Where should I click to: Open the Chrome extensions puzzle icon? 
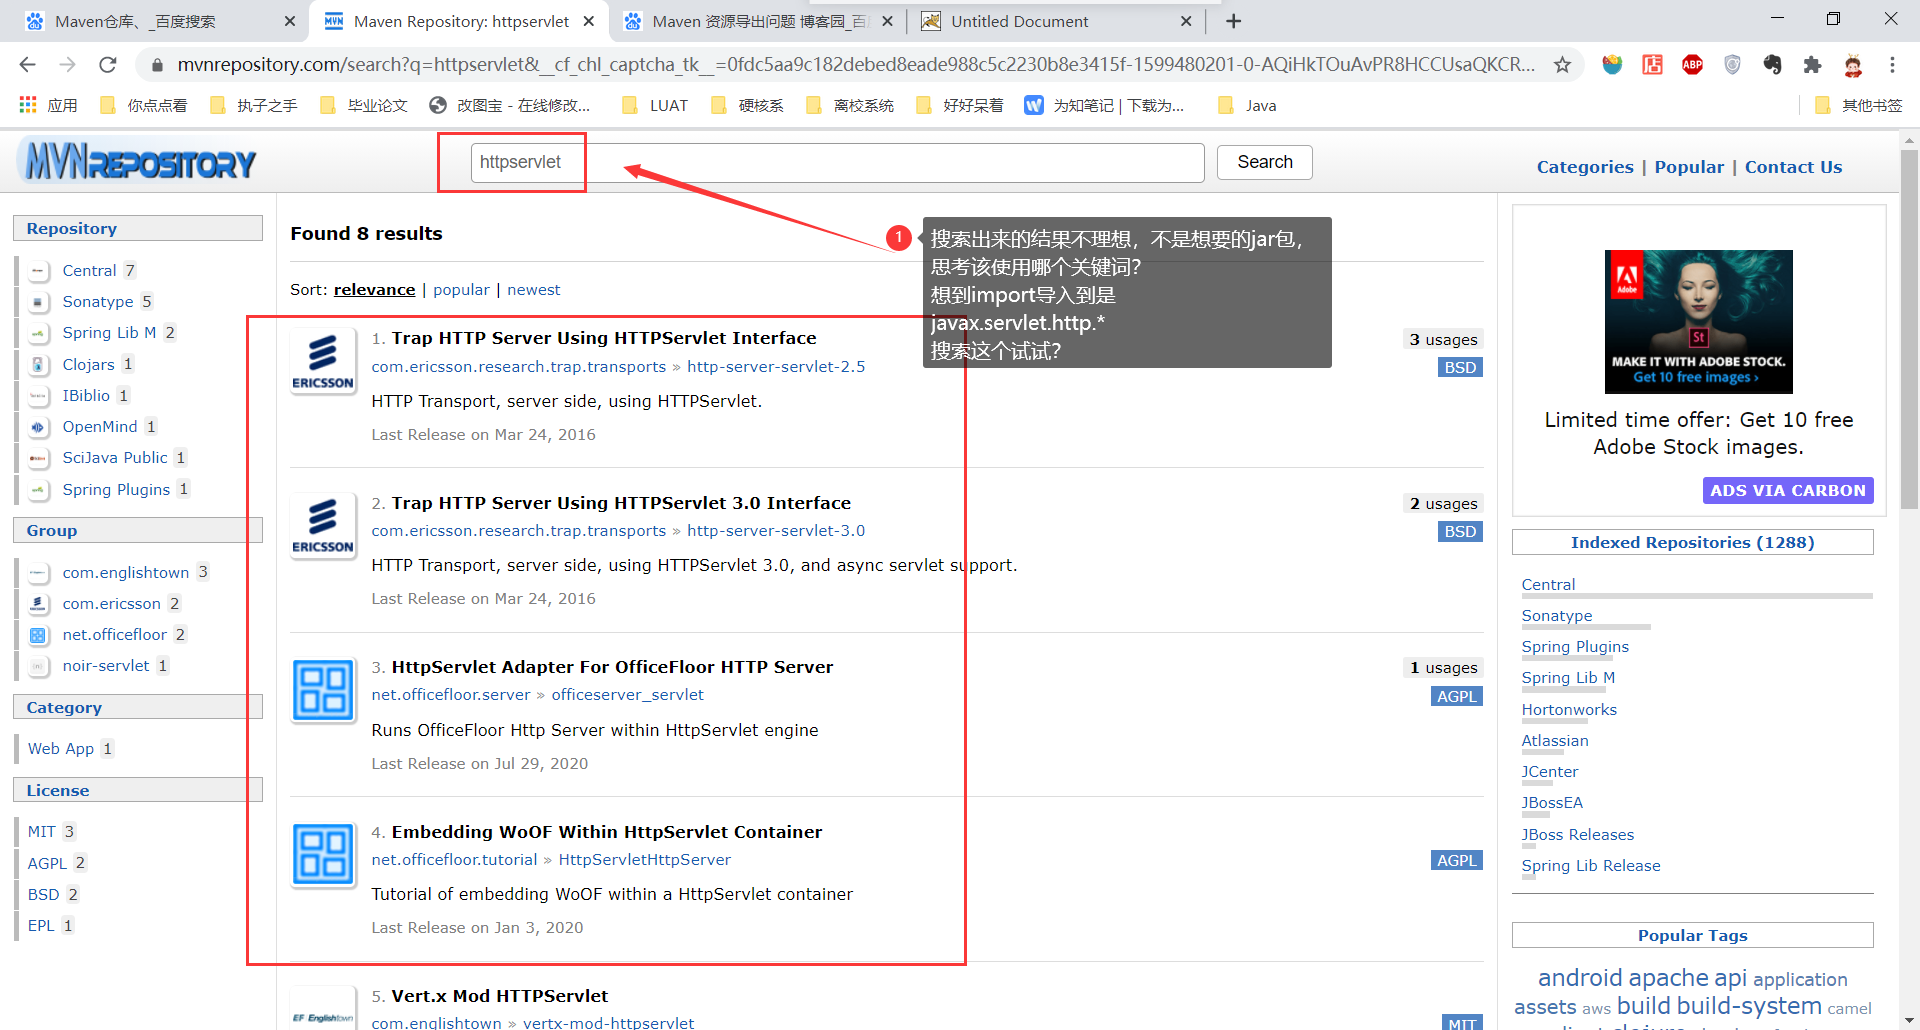point(1812,65)
